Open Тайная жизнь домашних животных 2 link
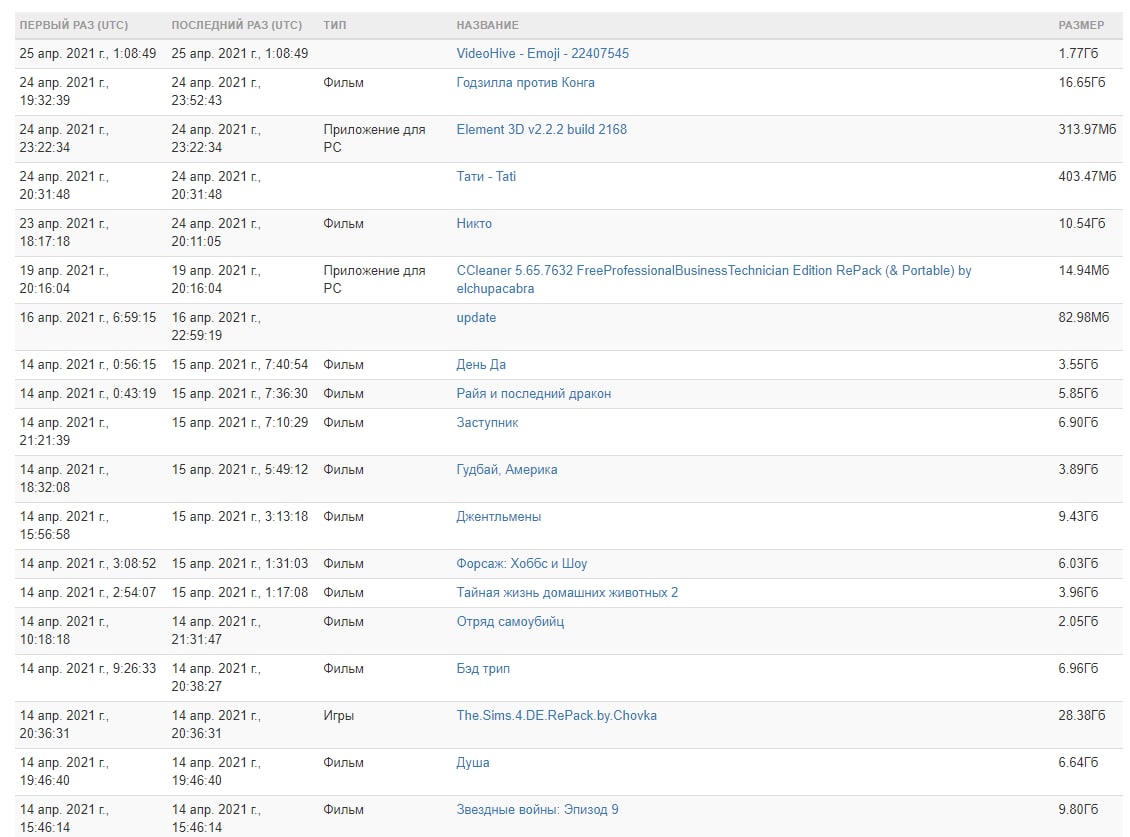Image resolution: width=1130 pixels, height=837 pixels. [567, 593]
